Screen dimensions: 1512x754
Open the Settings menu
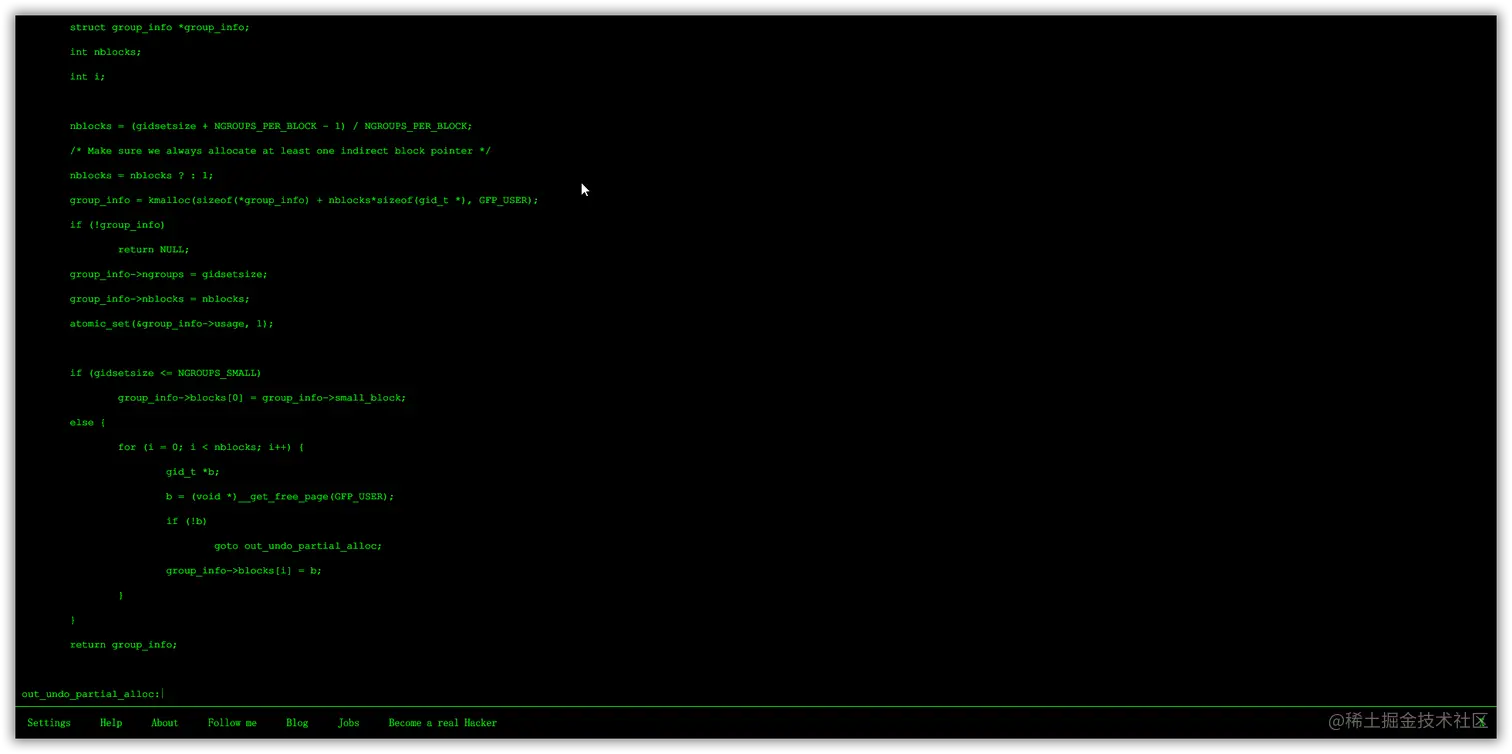[49, 723]
